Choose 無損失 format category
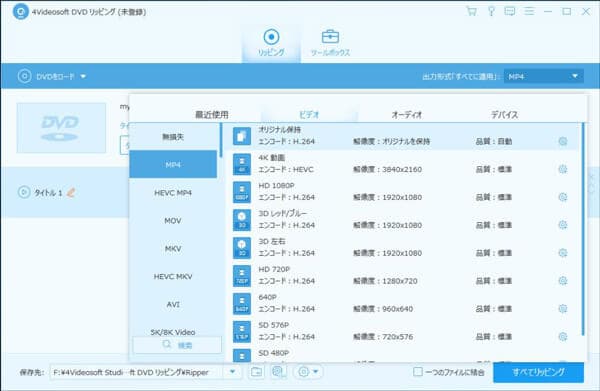The width and height of the screenshot is (600, 391). 173,137
